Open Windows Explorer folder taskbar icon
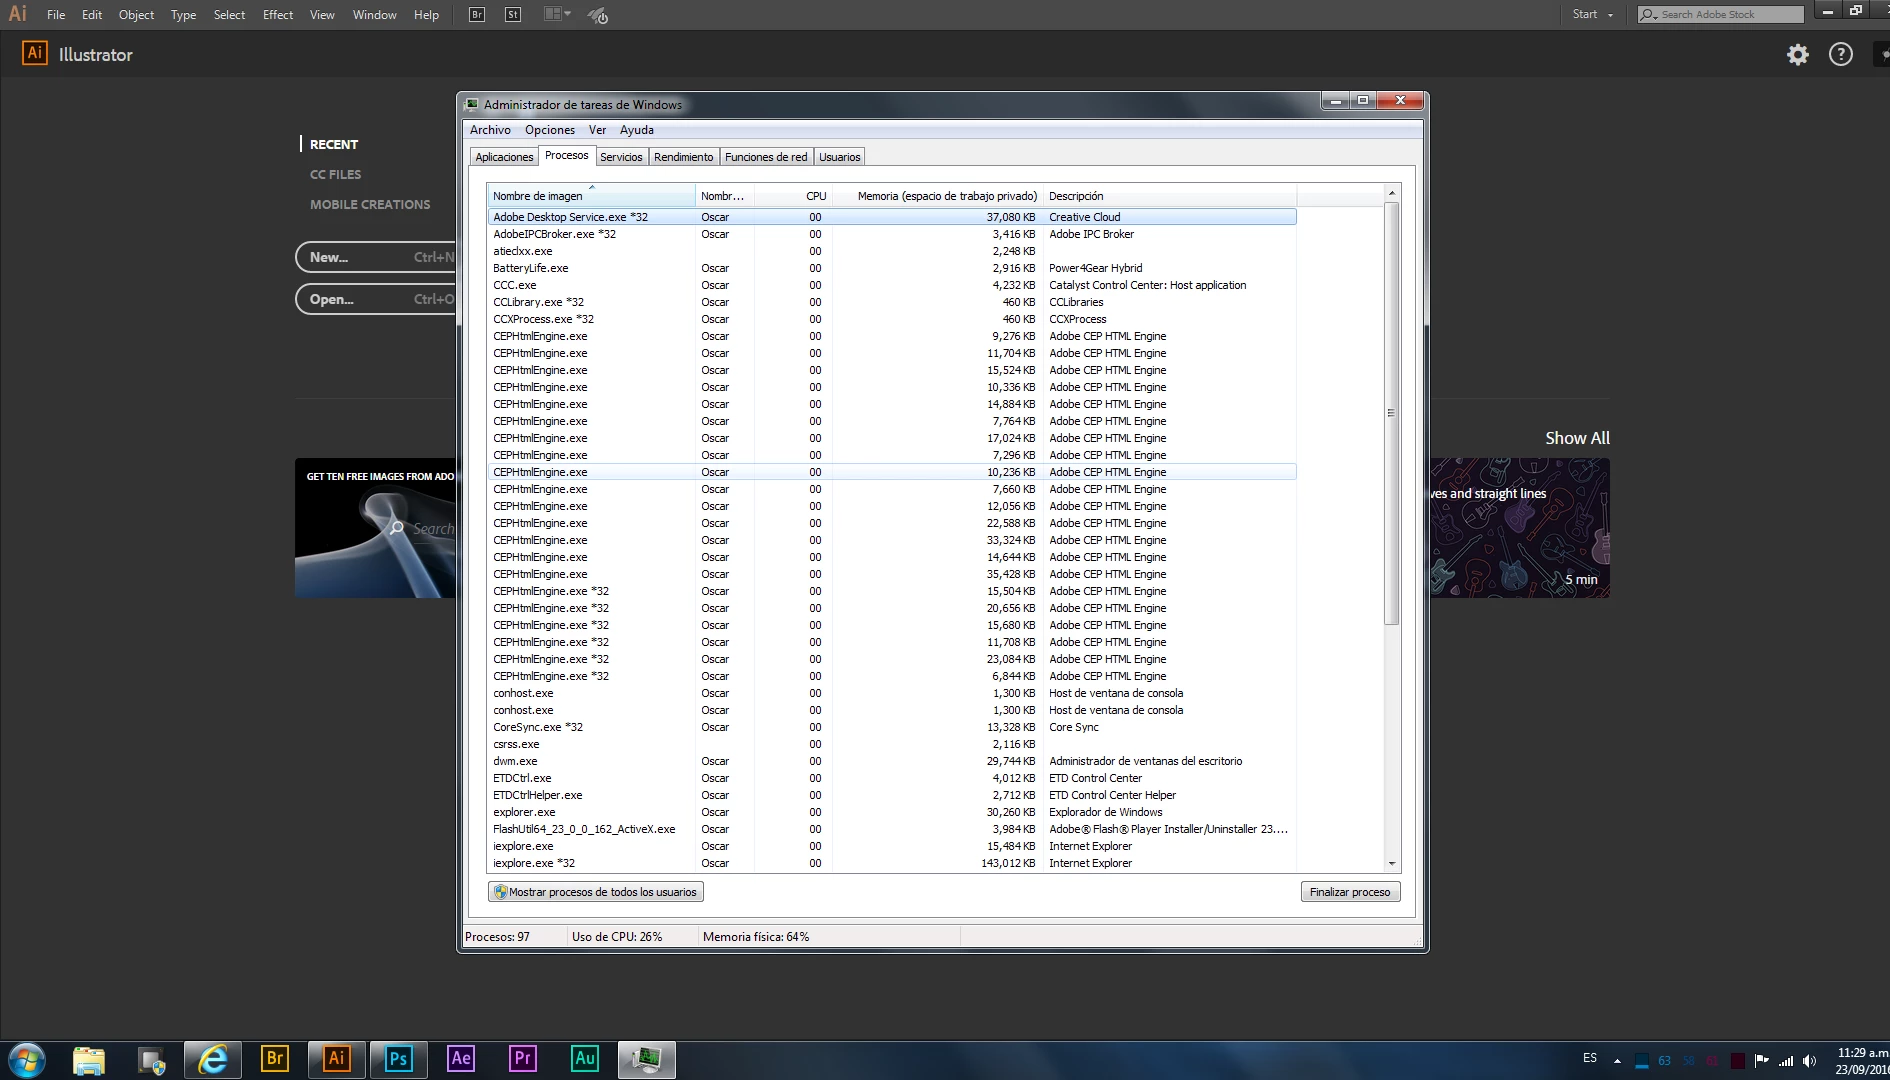1890x1080 pixels. coord(89,1060)
